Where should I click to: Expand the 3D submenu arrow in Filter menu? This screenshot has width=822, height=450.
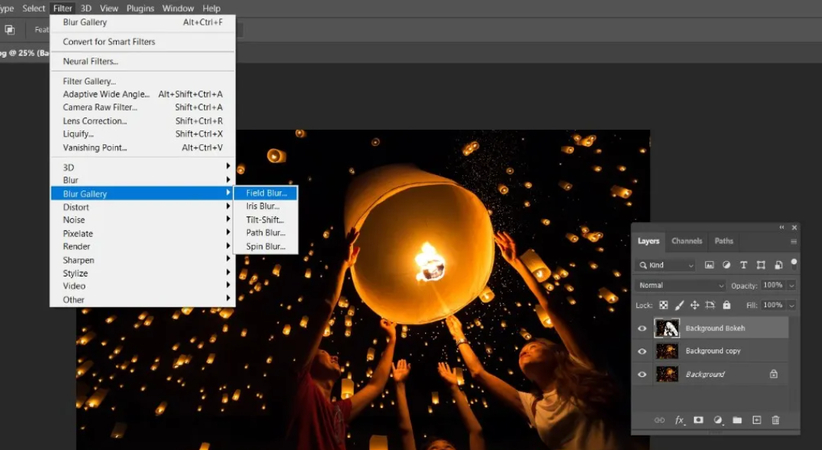click(x=228, y=166)
